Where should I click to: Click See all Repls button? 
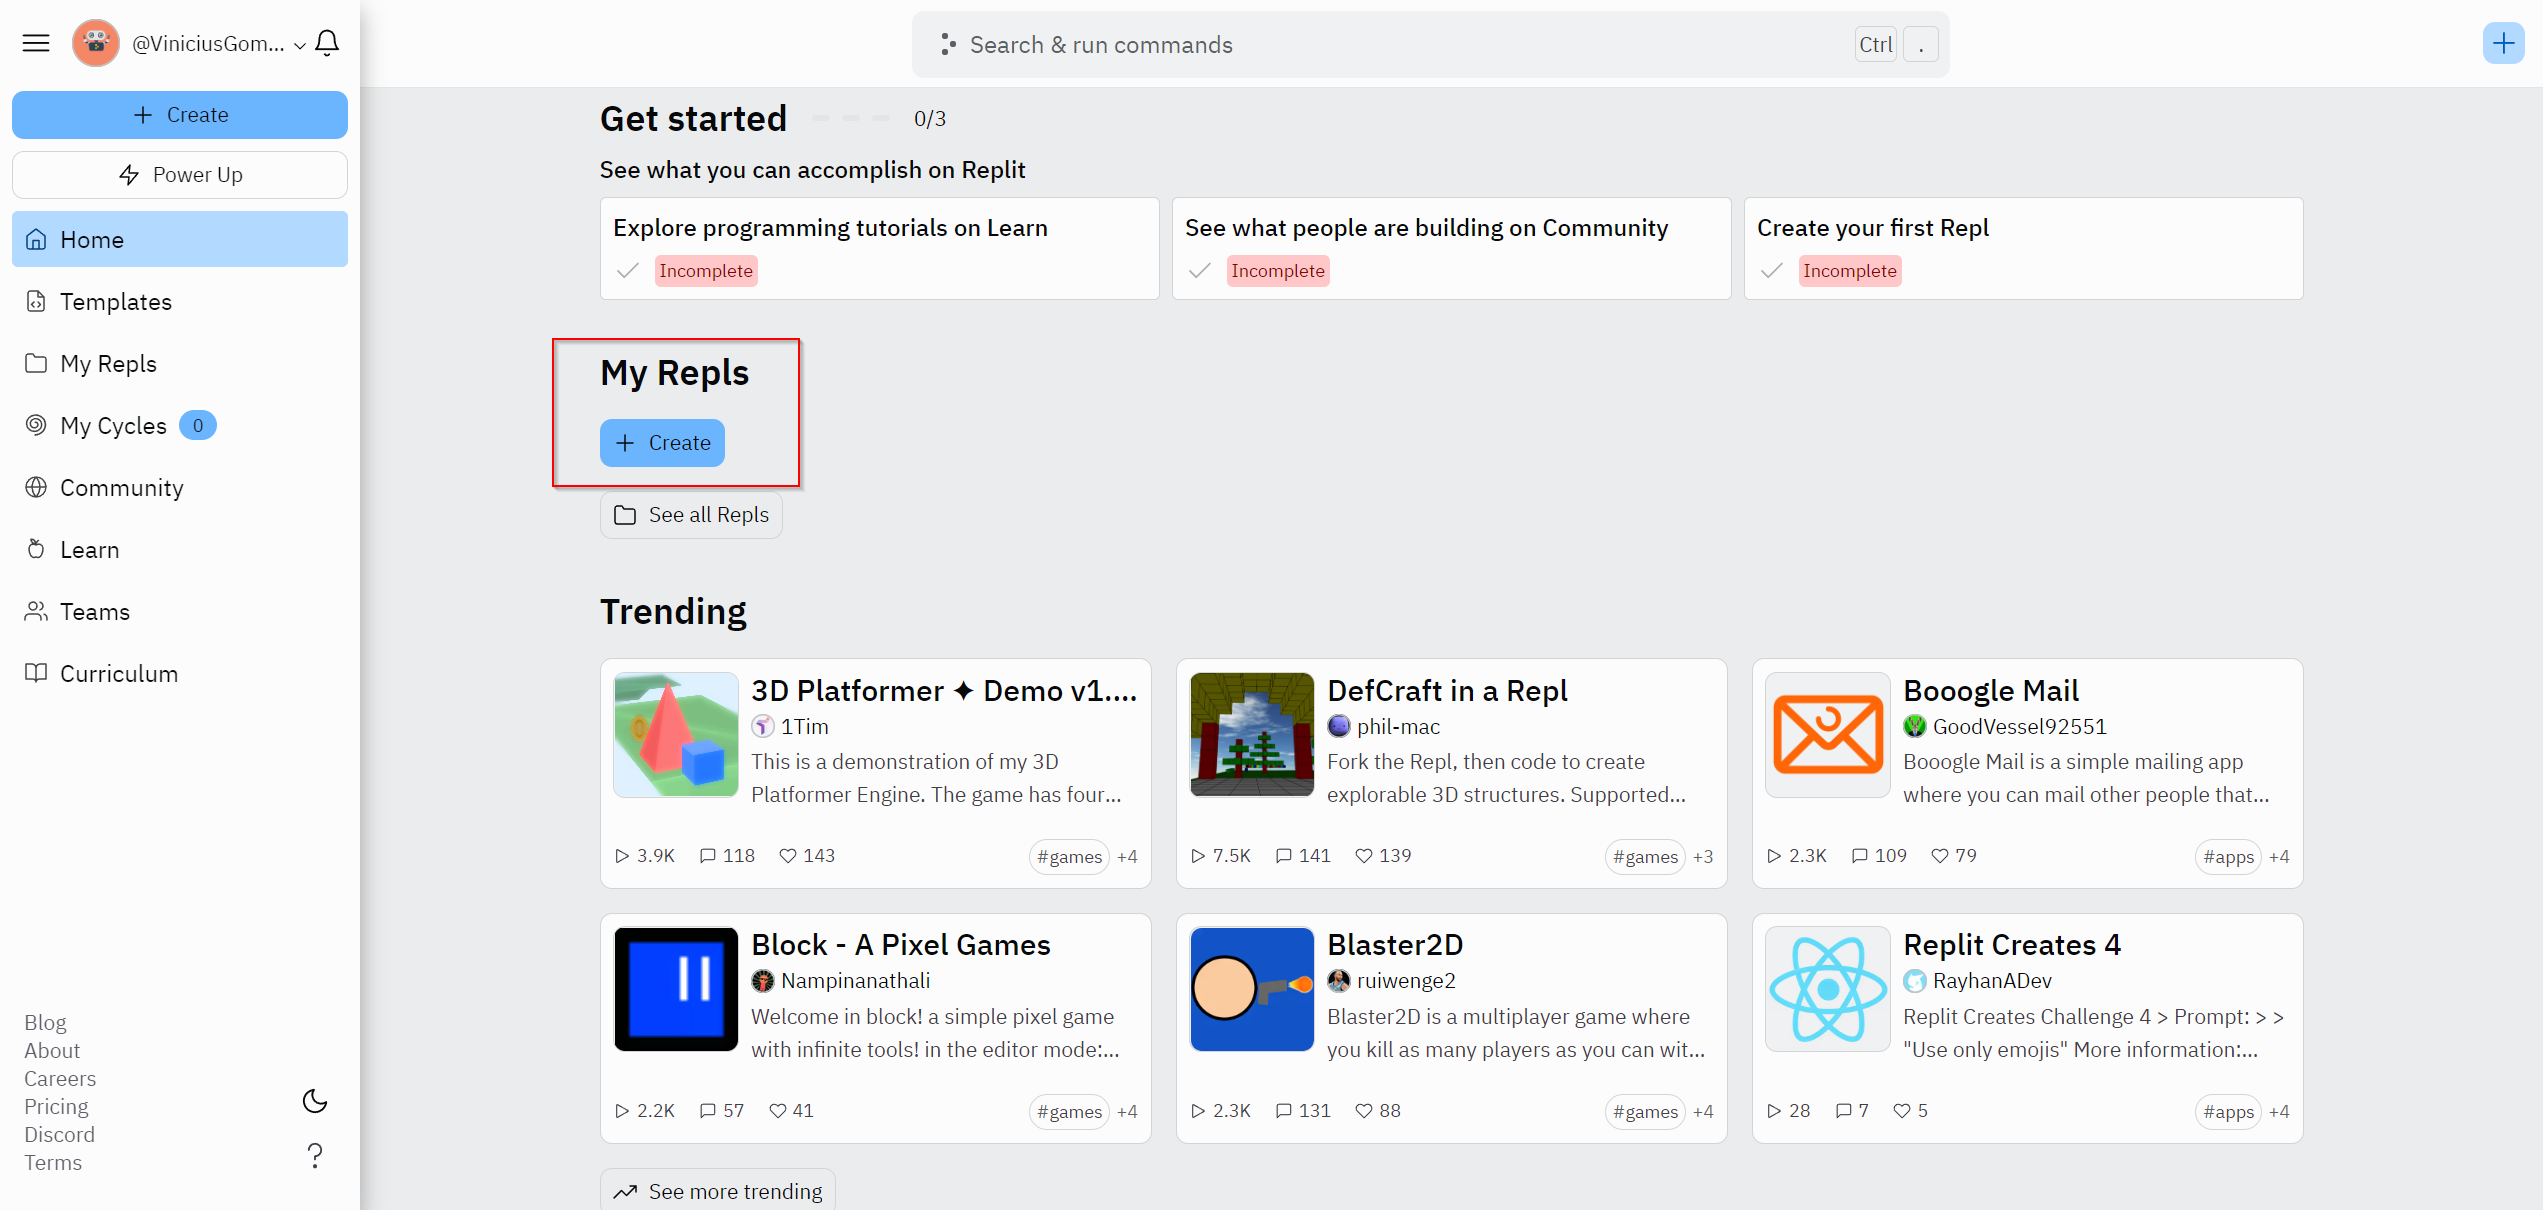(x=691, y=515)
